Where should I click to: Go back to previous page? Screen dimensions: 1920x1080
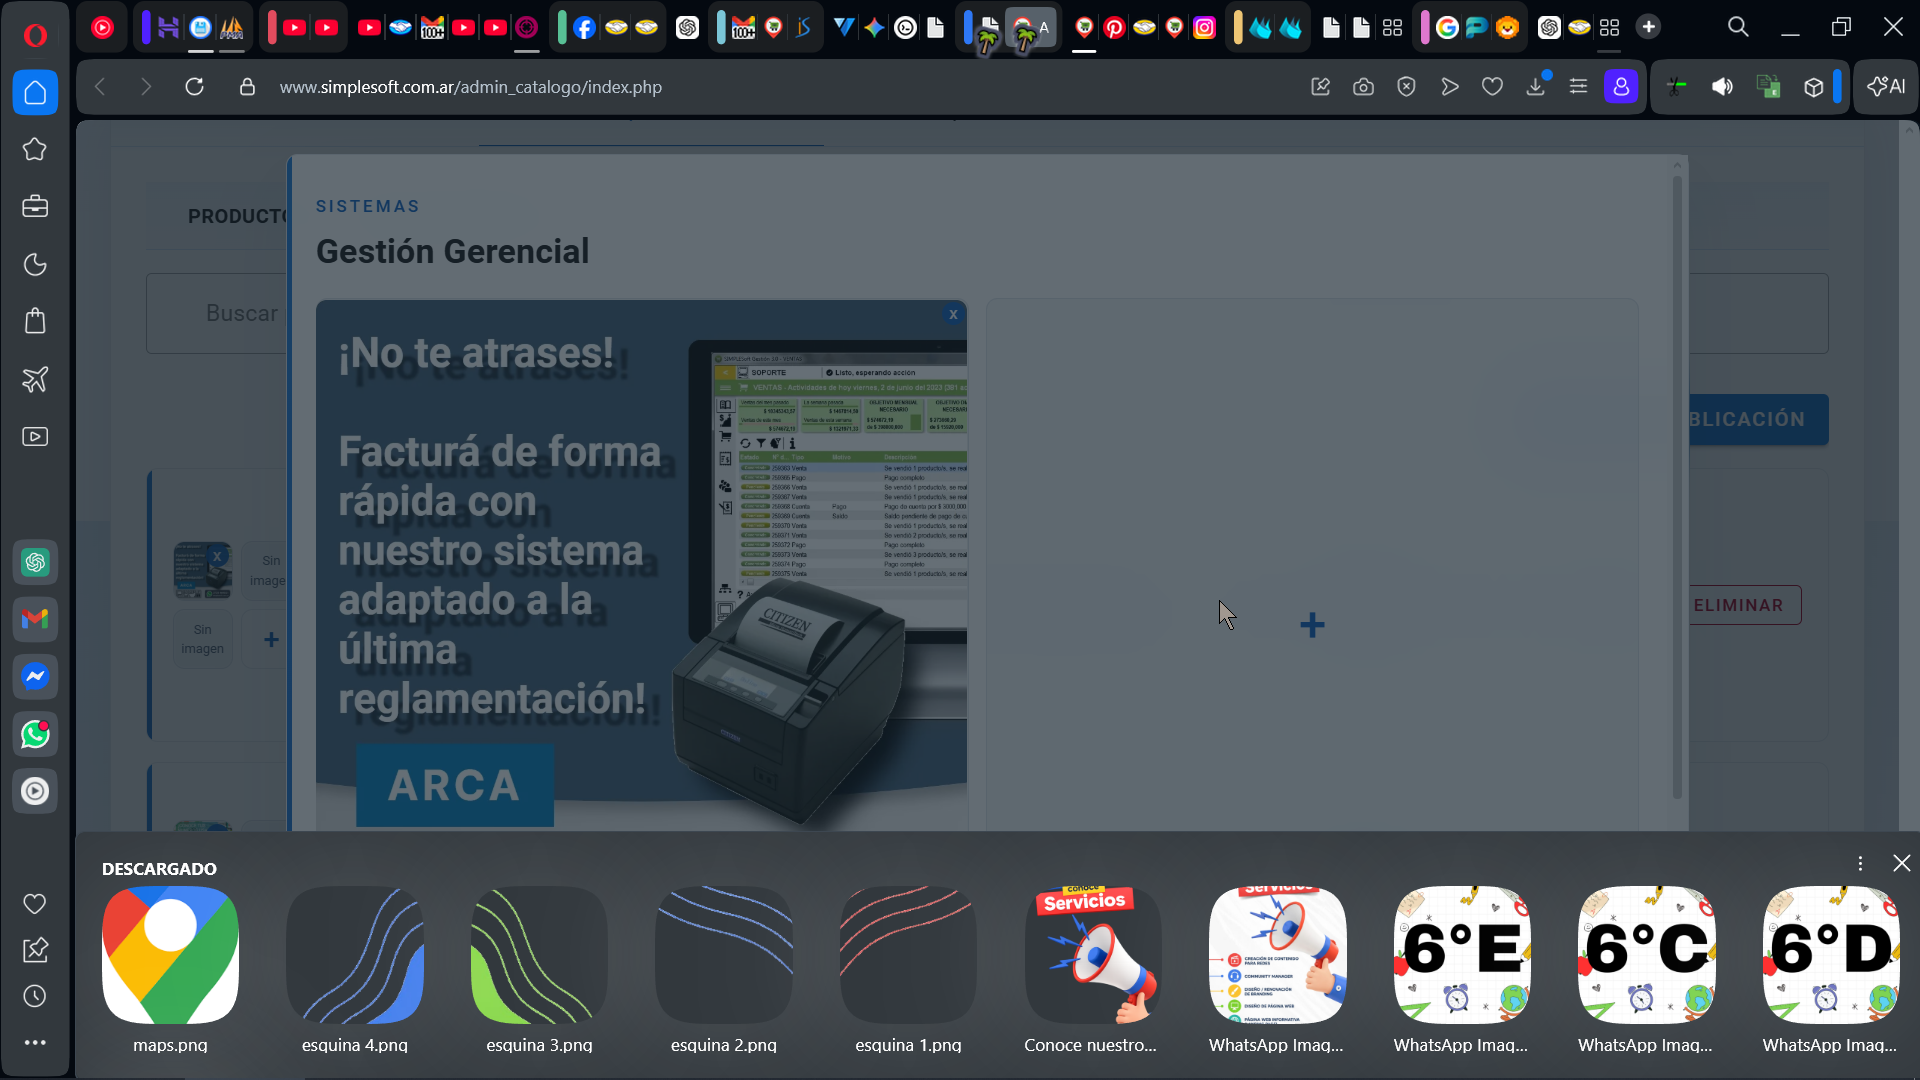100,87
